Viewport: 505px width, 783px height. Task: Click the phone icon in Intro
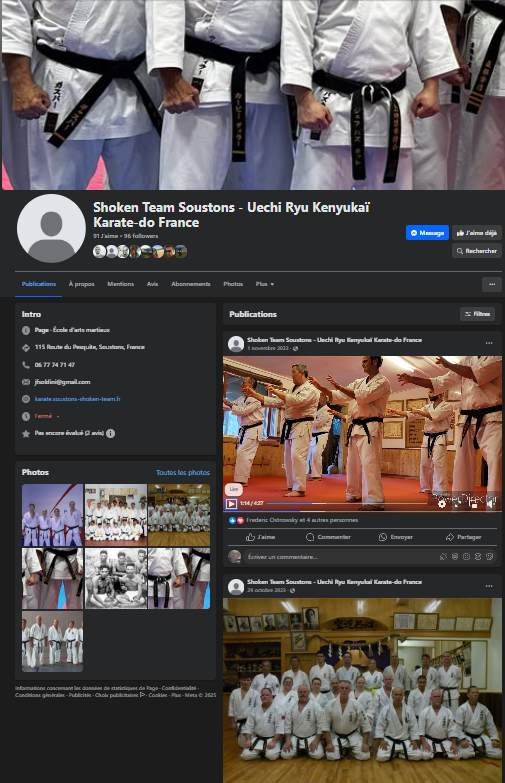pyautogui.click(x=26, y=365)
